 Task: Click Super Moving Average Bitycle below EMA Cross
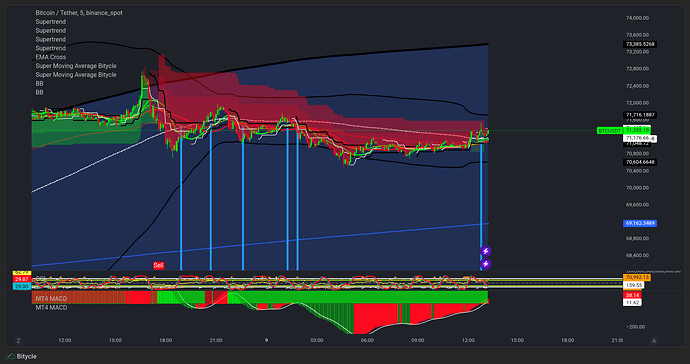tap(76, 66)
